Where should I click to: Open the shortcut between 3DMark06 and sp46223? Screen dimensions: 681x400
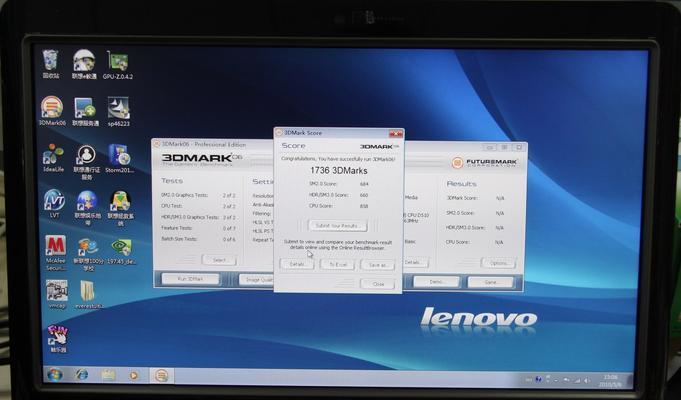[85, 112]
